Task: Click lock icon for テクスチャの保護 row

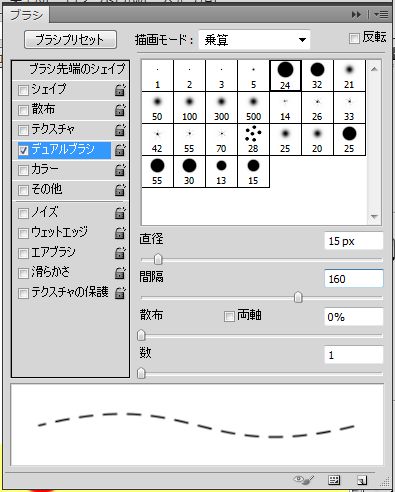Action: 120,293
